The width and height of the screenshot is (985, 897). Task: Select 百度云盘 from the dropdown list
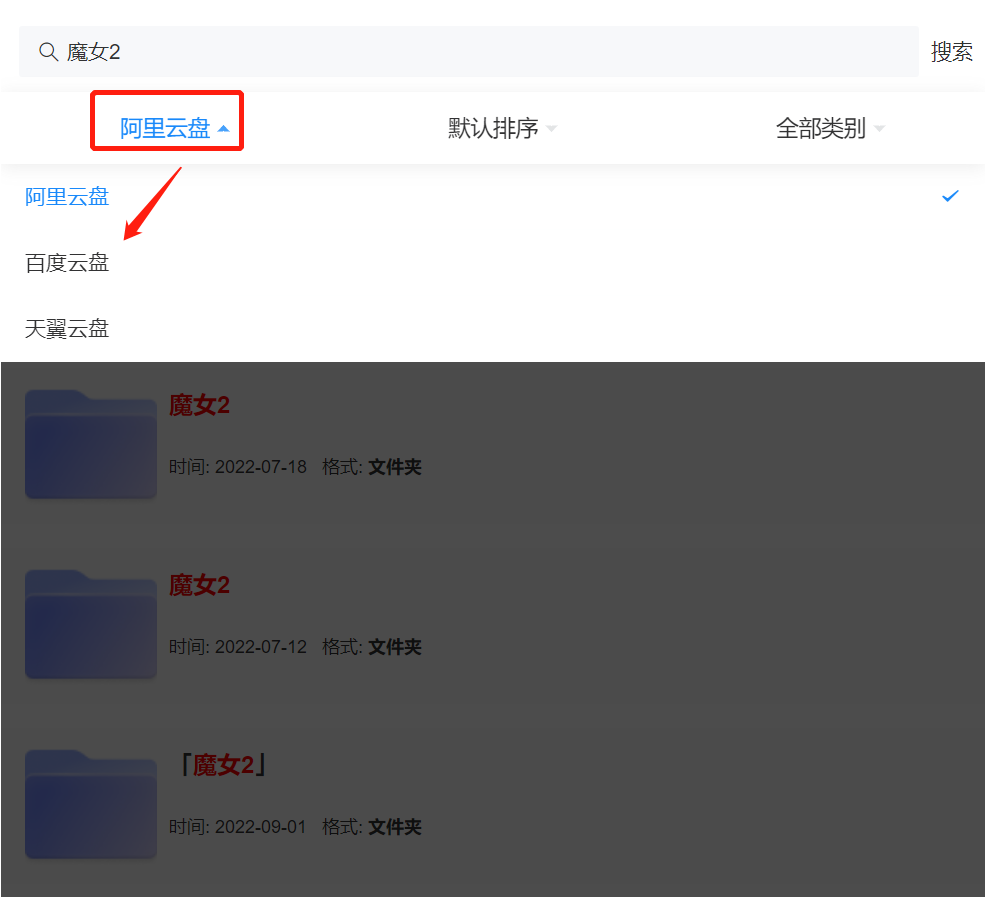point(492,263)
